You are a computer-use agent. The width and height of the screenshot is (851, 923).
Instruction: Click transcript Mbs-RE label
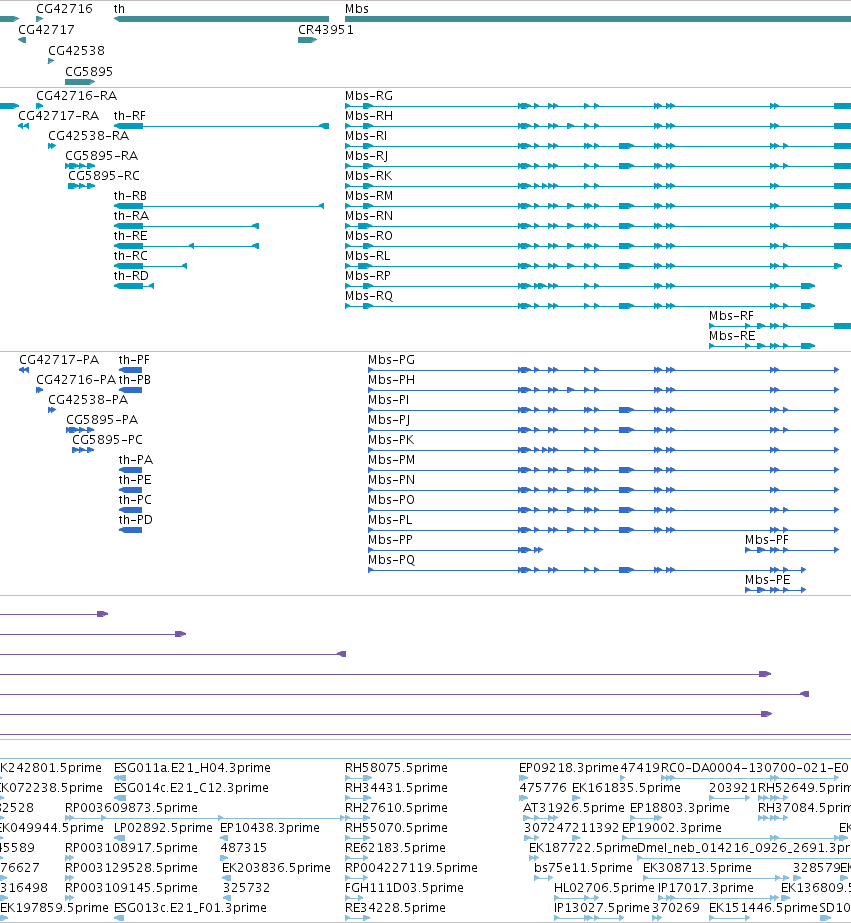(732, 336)
